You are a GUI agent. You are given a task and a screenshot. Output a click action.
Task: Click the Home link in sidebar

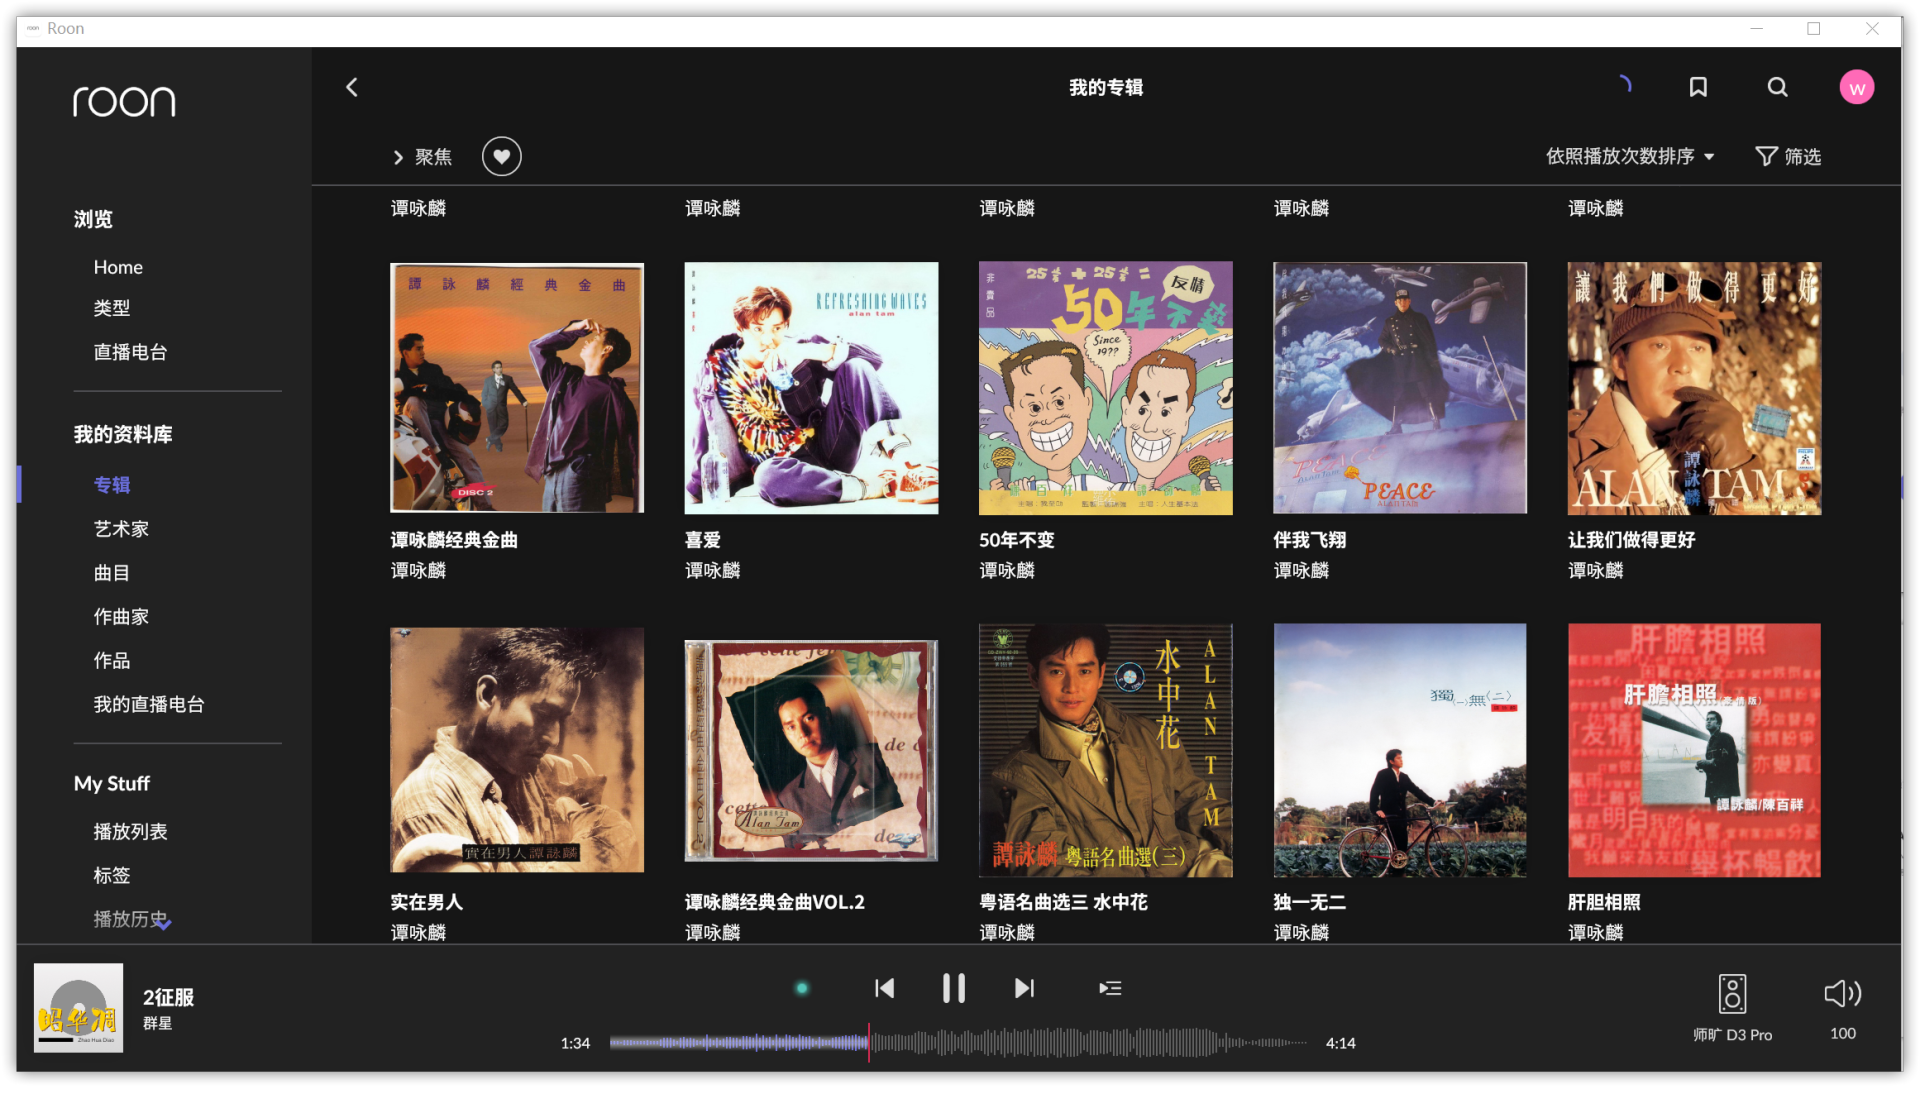(118, 267)
